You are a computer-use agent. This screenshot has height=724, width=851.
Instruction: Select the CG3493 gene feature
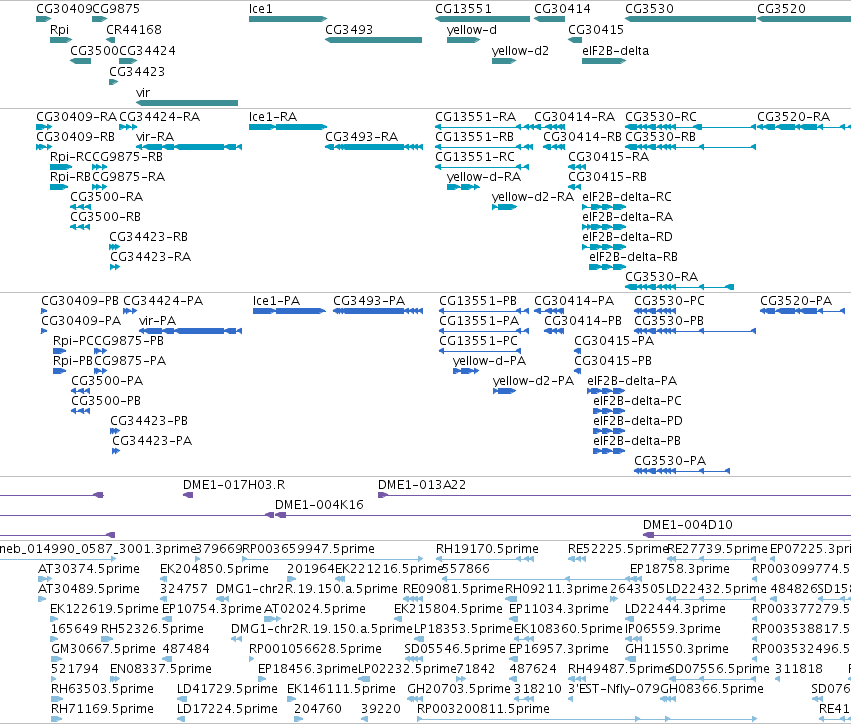coord(373,40)
